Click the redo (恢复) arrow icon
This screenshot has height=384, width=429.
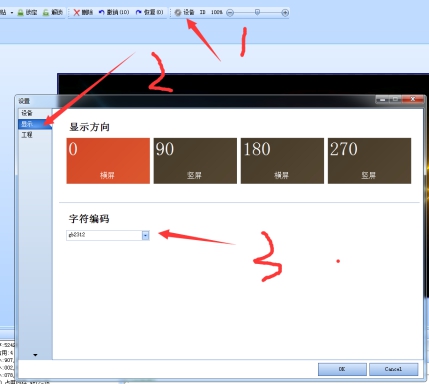pos(139,12)
